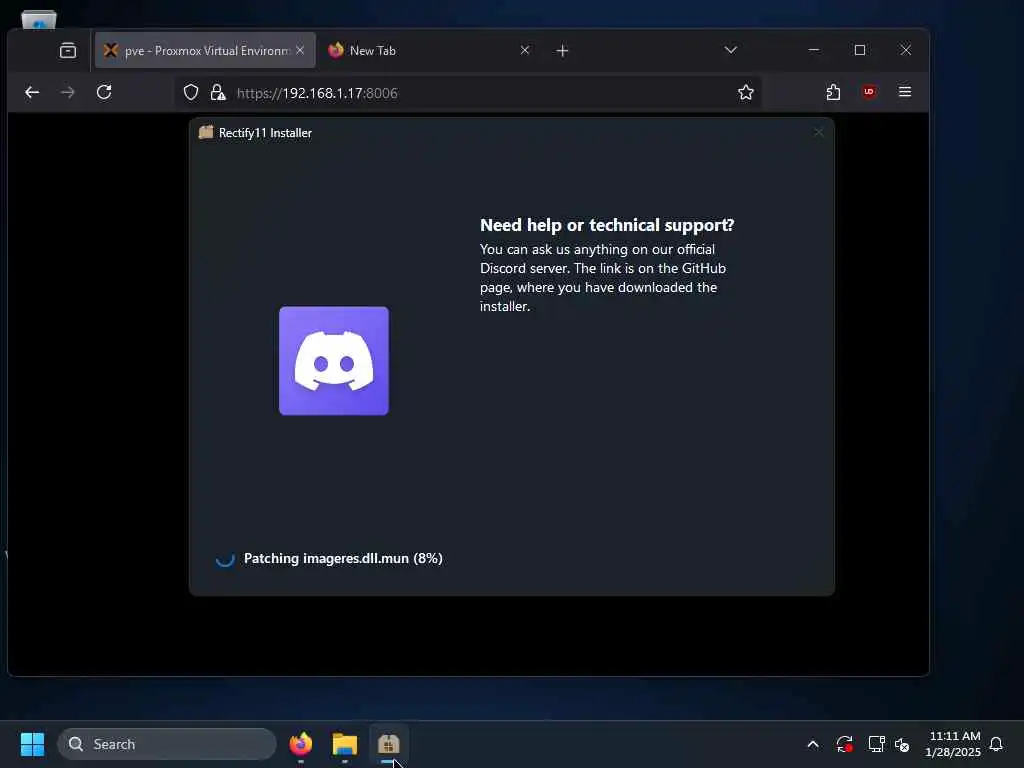Click the muted volume tray icon

point(902,744)
